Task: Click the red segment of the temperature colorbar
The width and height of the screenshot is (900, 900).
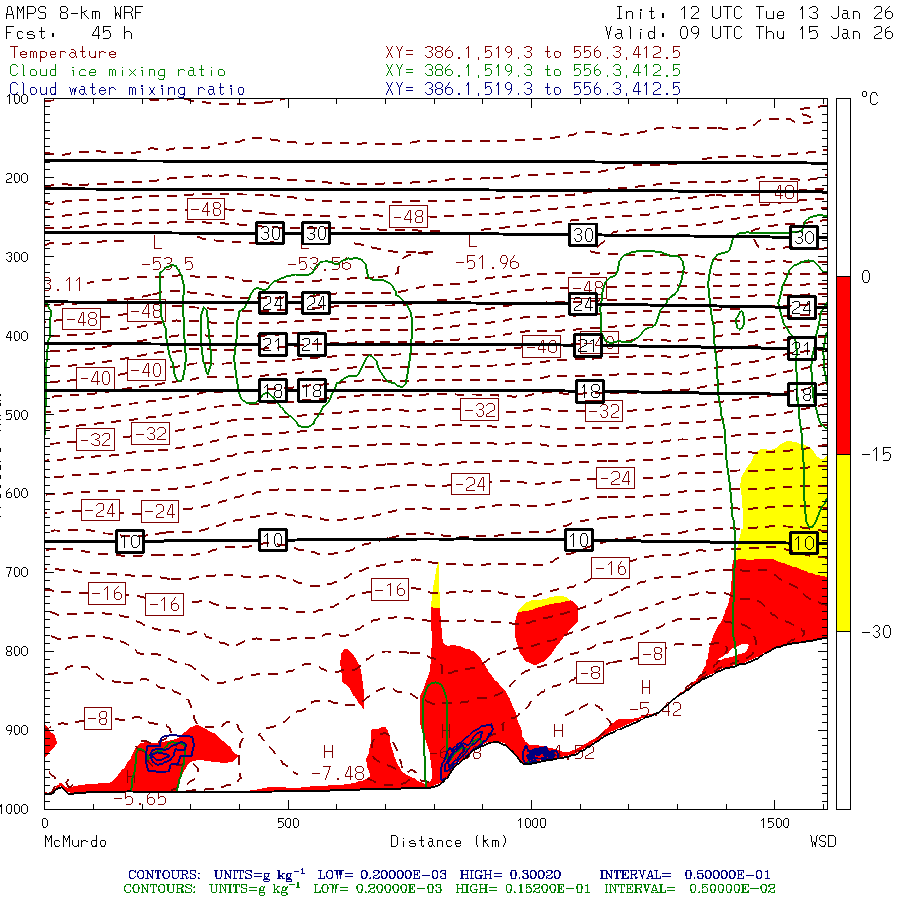Action: pyautogui.click(x=843, y=365)
